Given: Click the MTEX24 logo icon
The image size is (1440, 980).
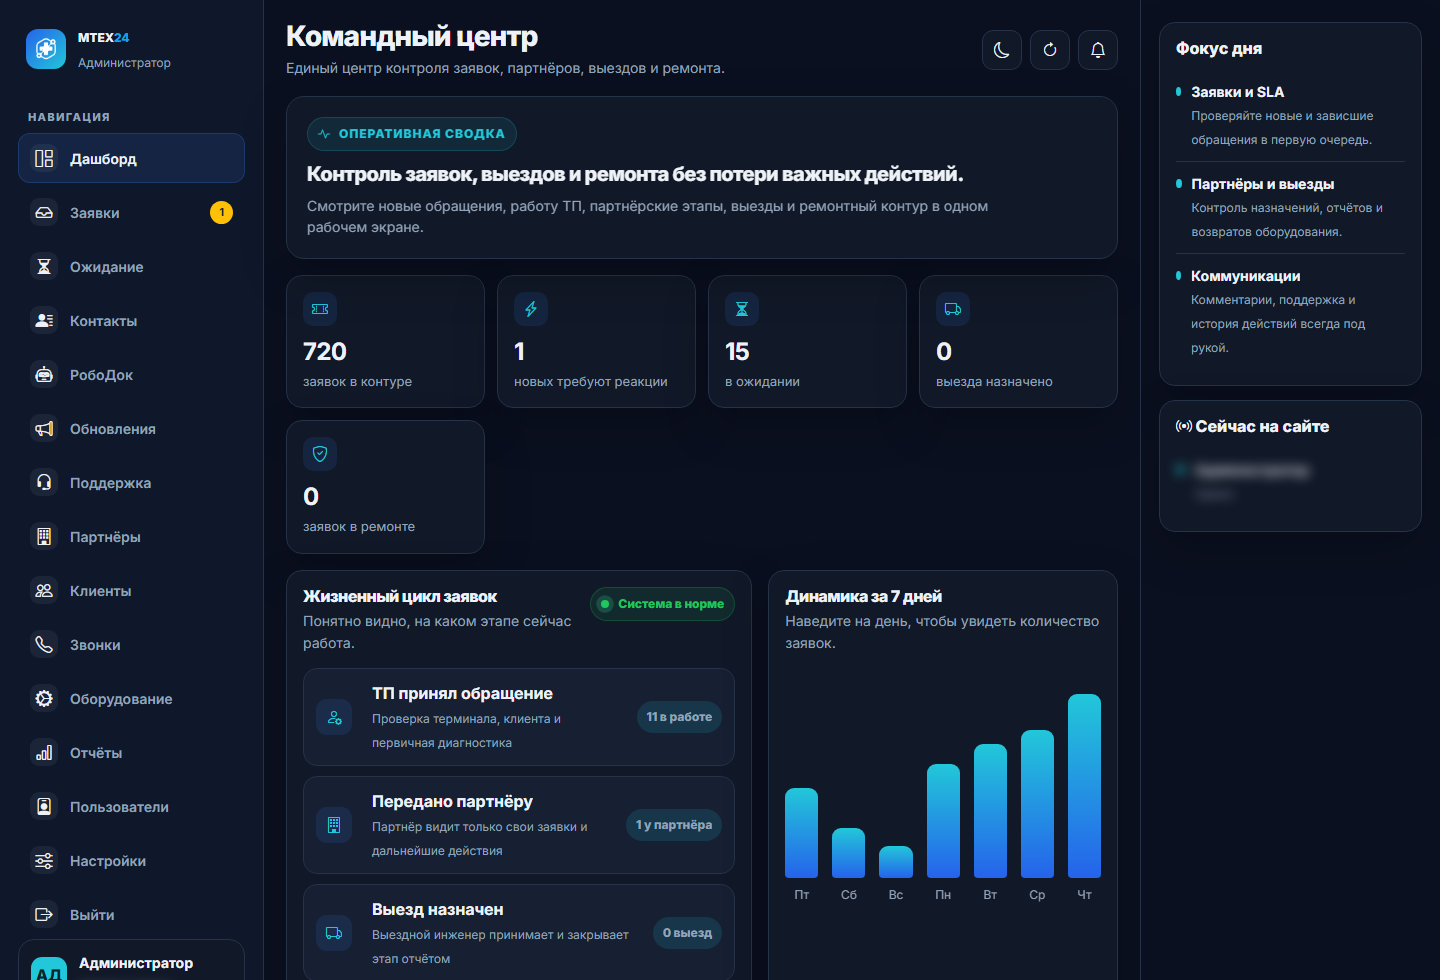Looking at the screenshot, I should coord(46,49).
